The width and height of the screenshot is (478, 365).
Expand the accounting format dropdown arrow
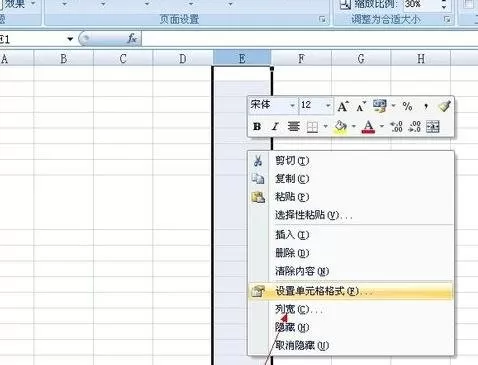click(x=393, y=106)
